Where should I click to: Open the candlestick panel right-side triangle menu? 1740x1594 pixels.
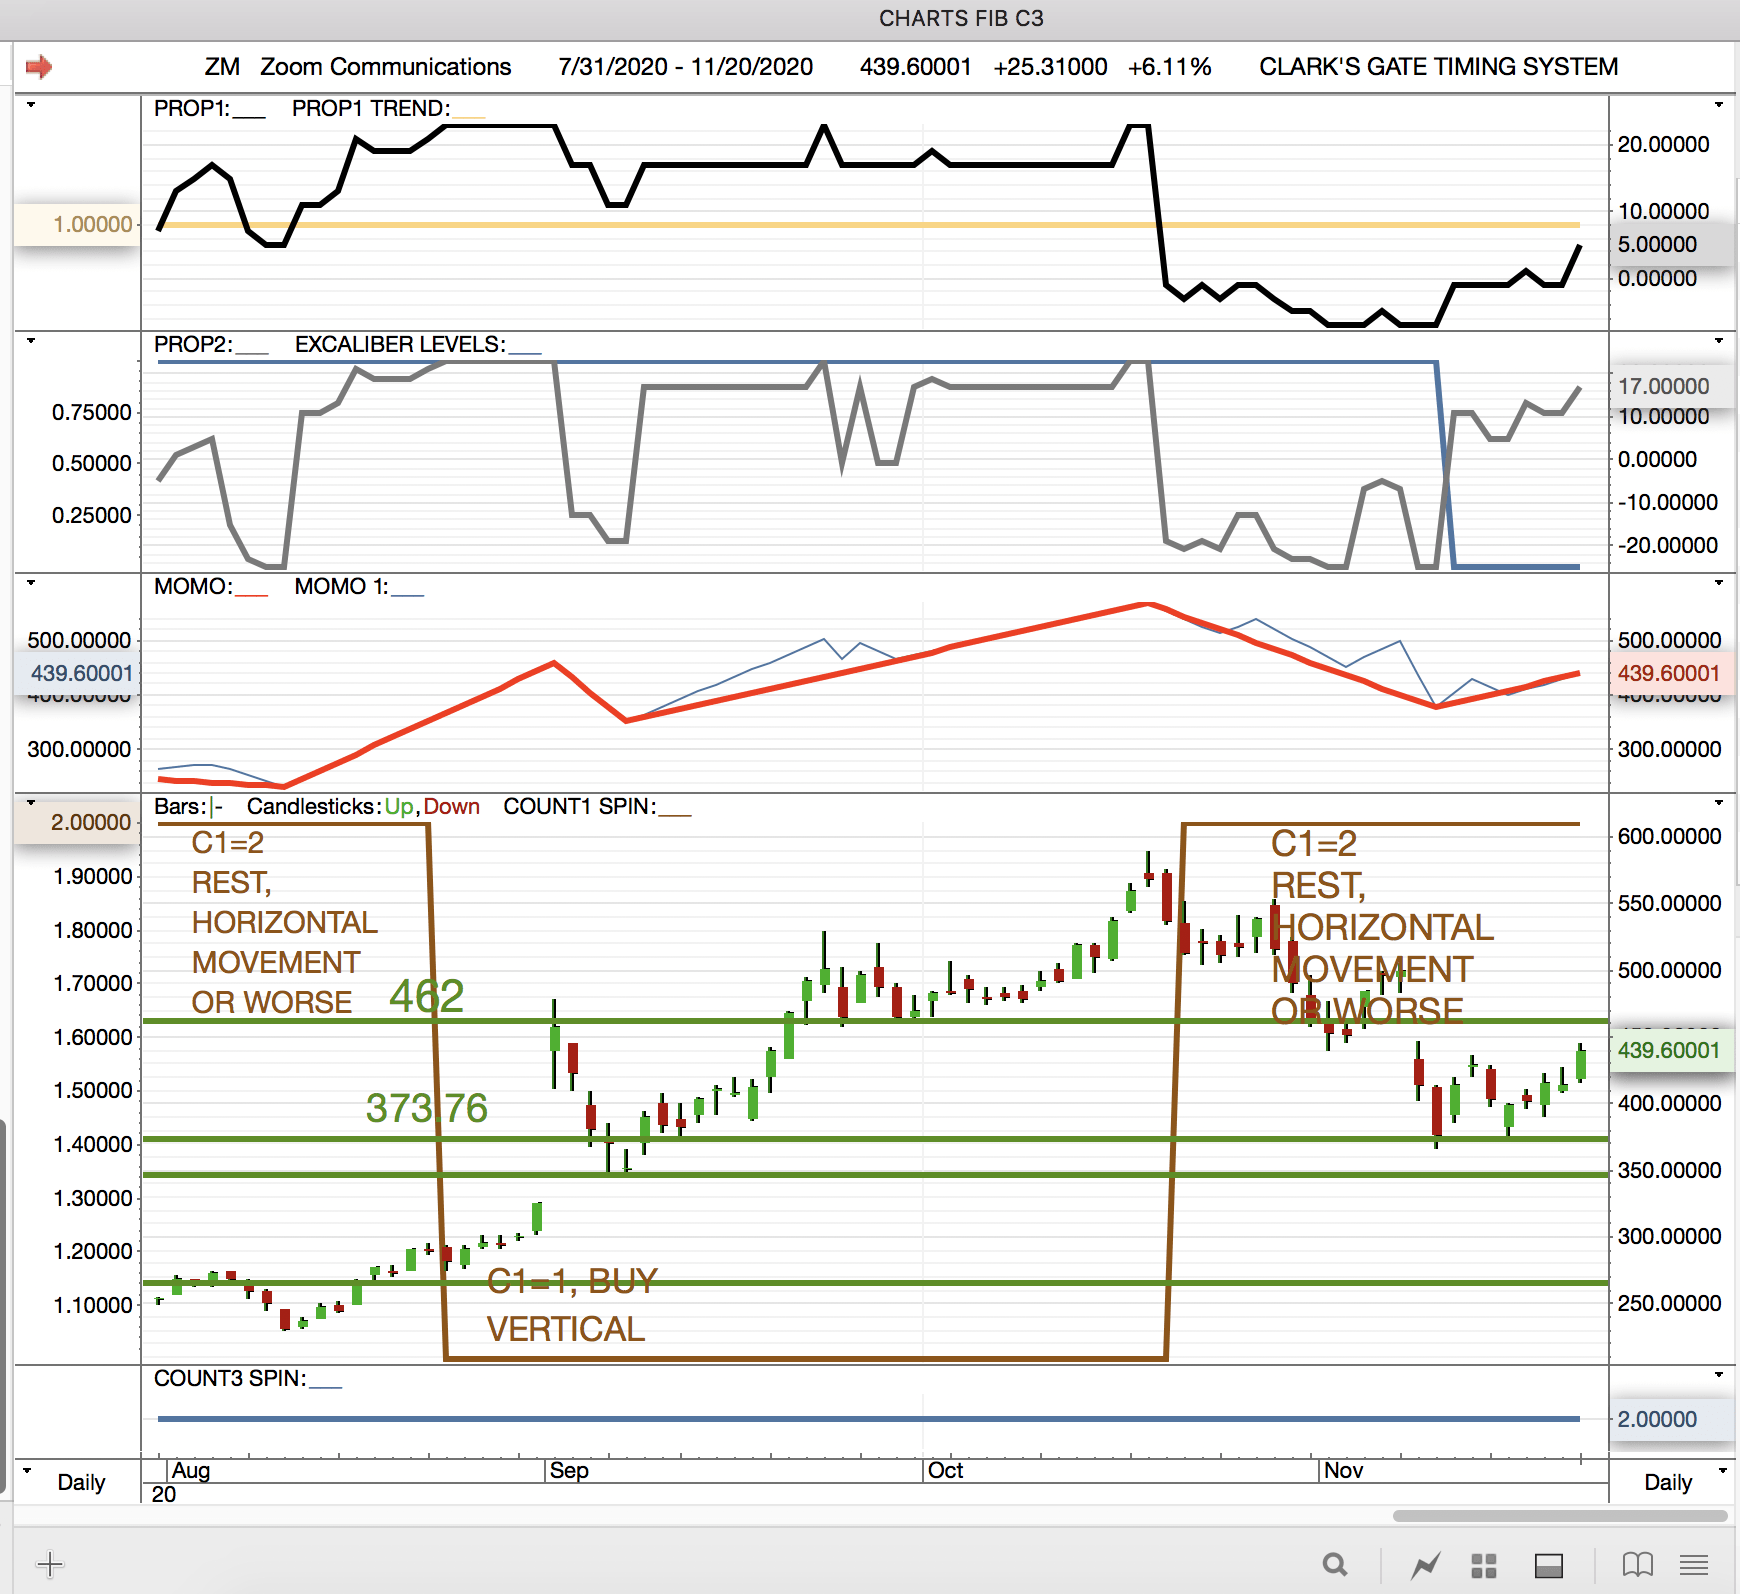(1719, 803)
